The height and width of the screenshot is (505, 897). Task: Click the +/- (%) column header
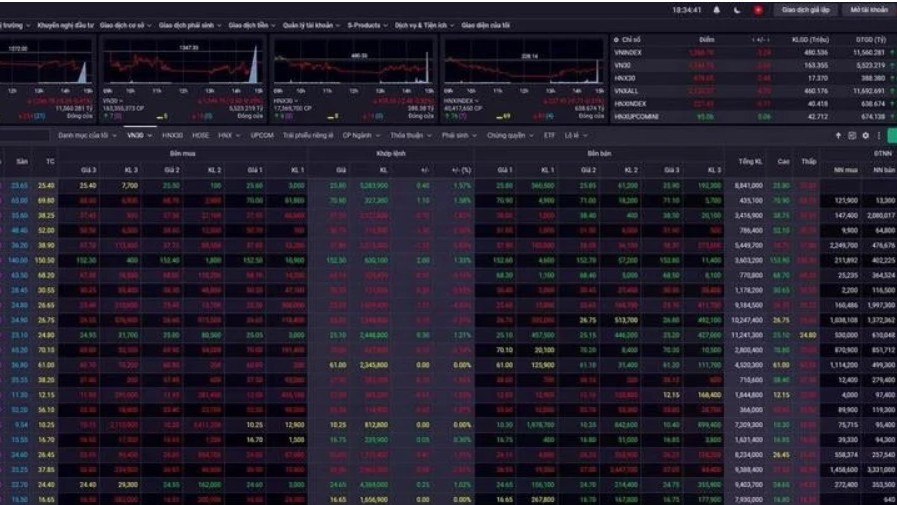(461, 170)
